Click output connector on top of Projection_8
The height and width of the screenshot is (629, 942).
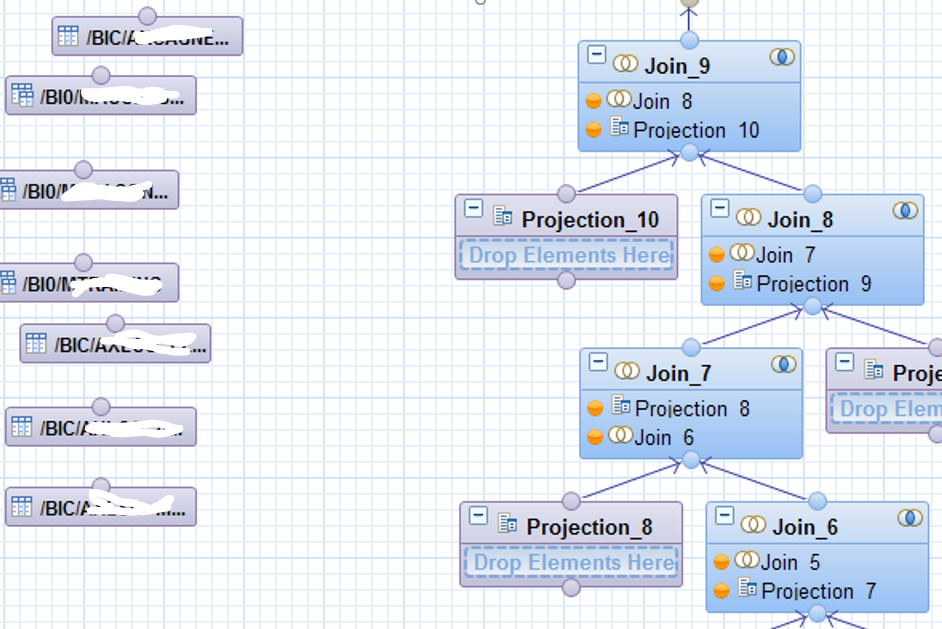point(571,500)
